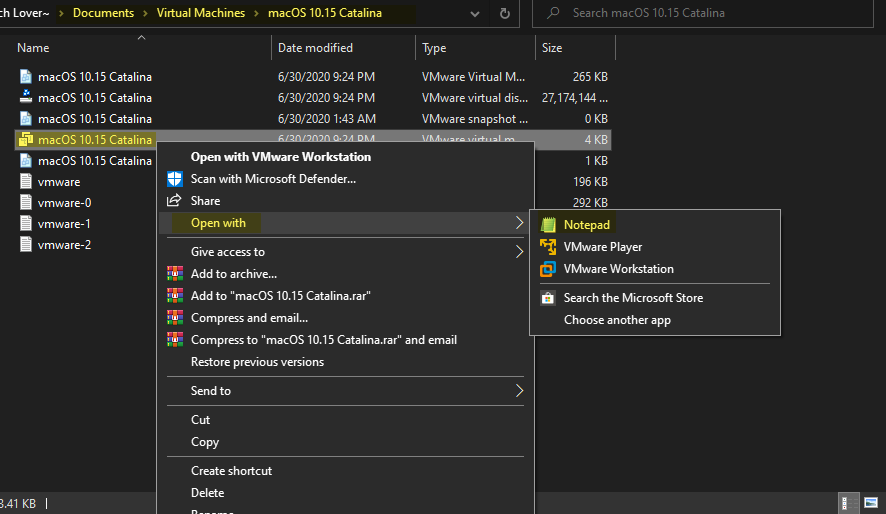Click file icon of the 265 KB Catalina file

click(x=25, y=76)
